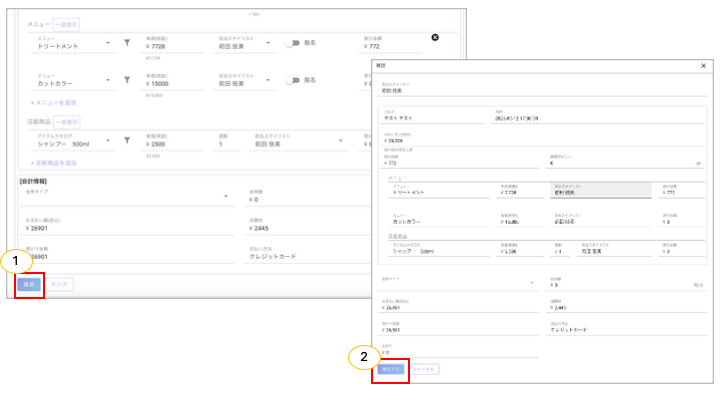This screenshot has width=720, height=405.
Task: Toggle 指名 switch in the カットカラー row
Action: click(292, 80)
